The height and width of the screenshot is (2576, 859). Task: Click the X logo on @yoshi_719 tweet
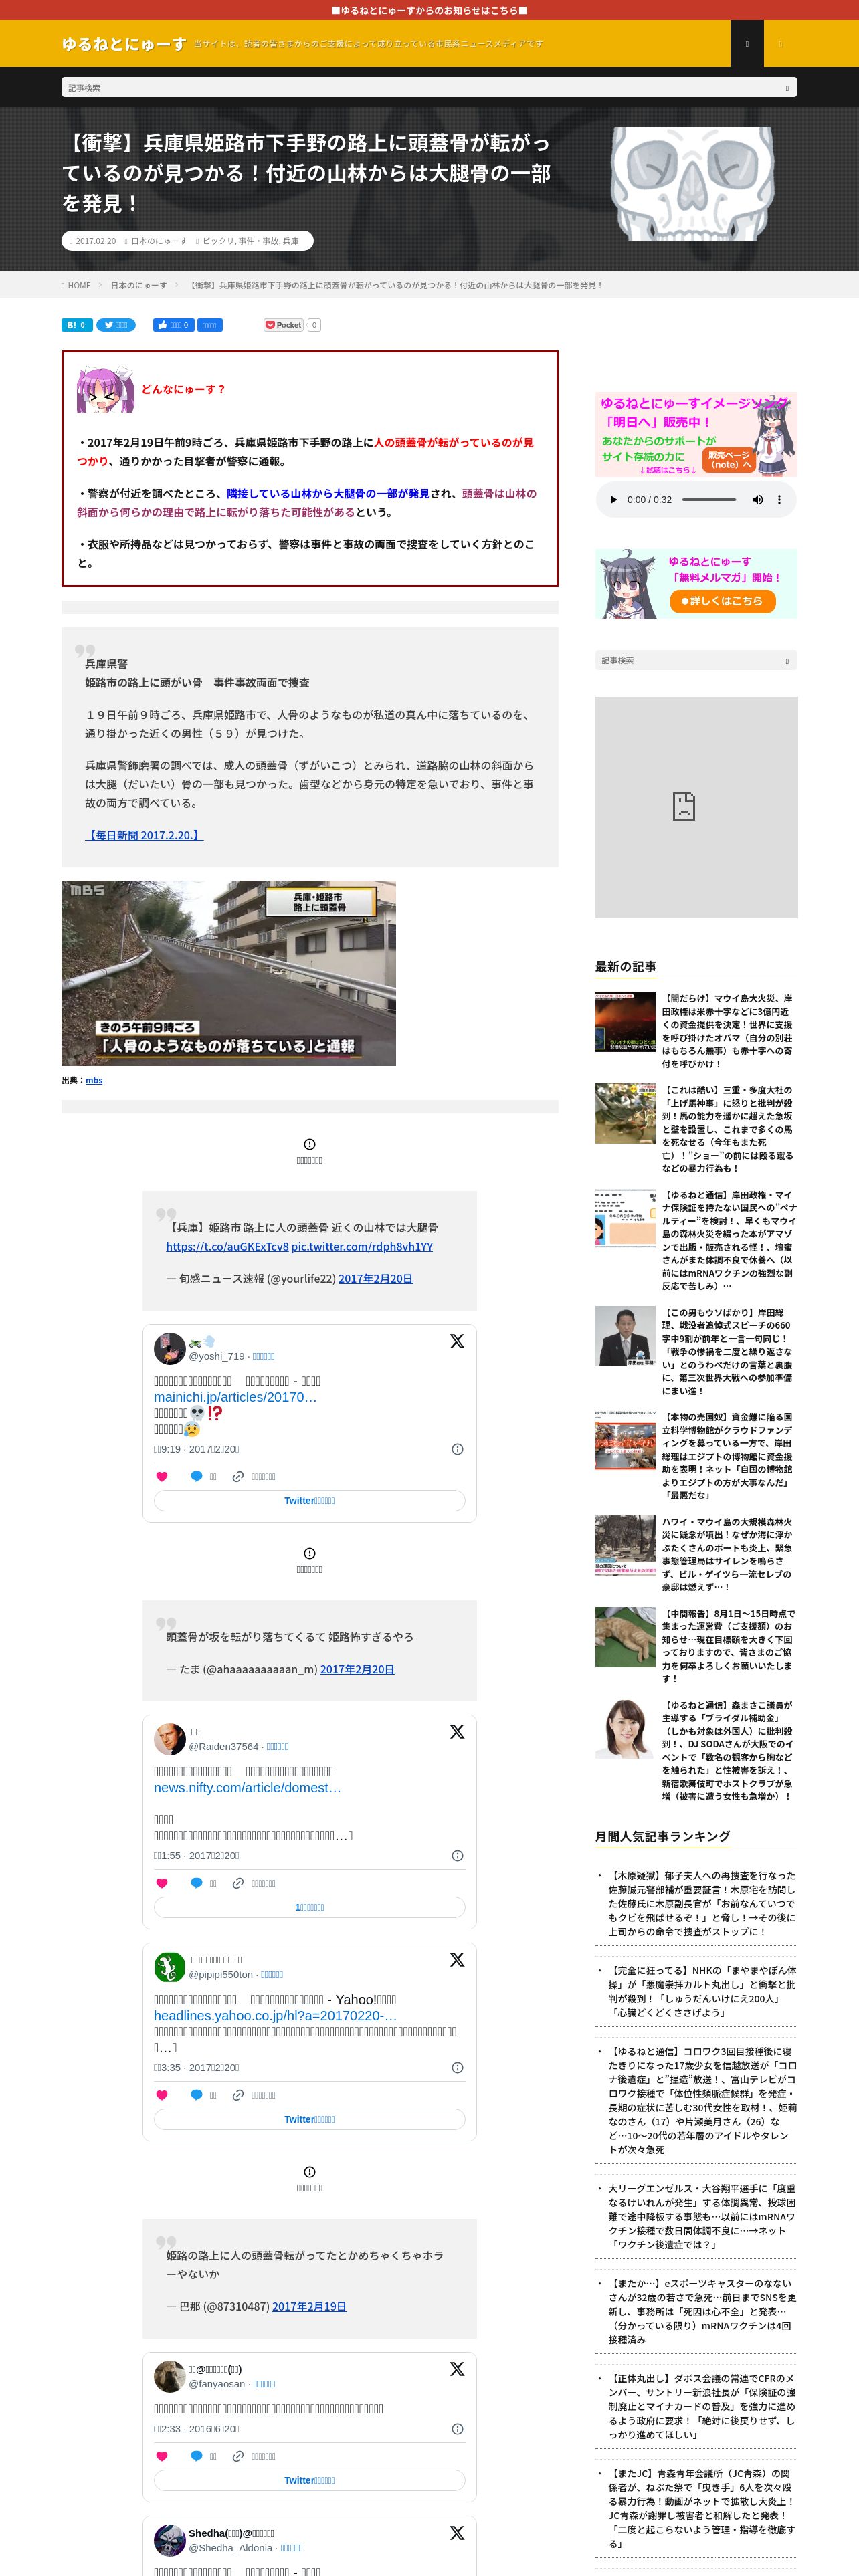pyautogui.click(x=457, y=1341)
